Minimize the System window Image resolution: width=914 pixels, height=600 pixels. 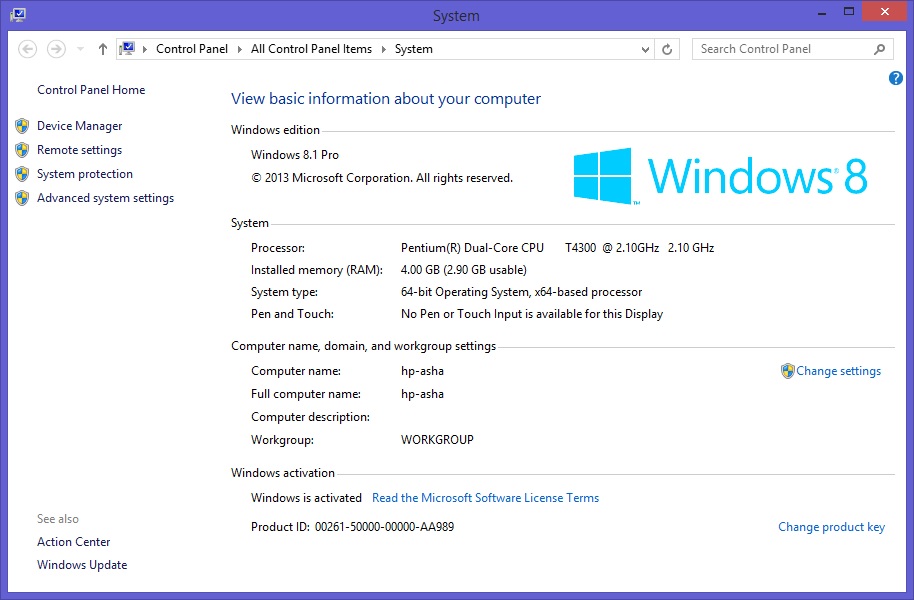pyautogui.click(x=822, y=13)
